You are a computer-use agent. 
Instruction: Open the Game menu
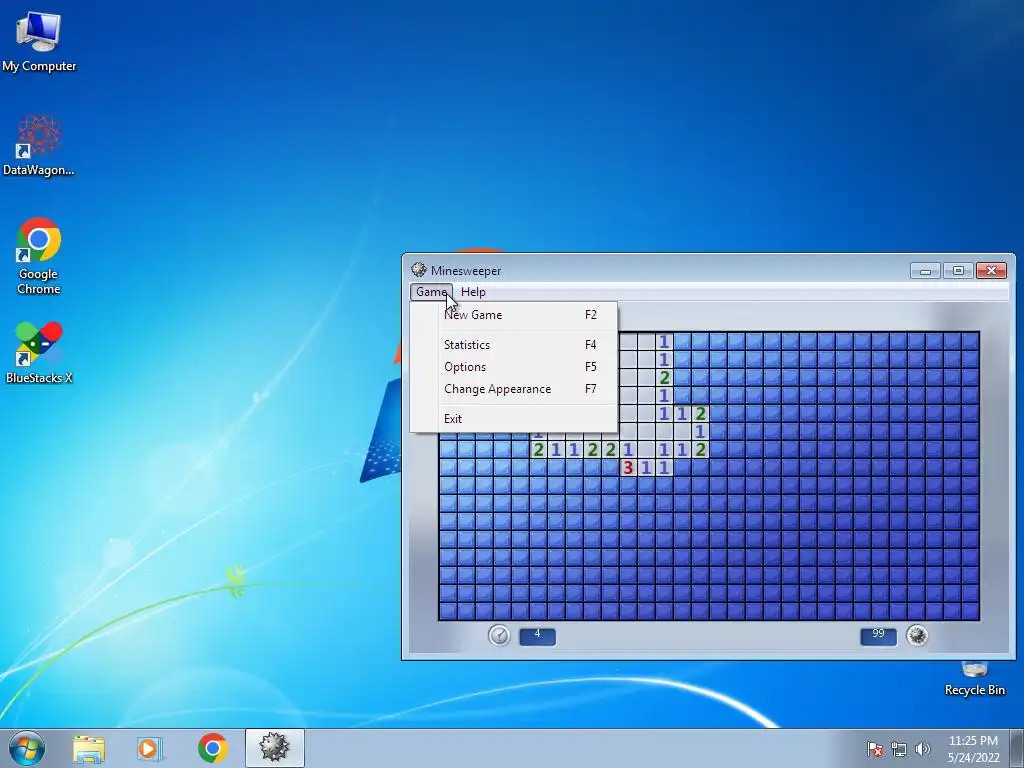click(x=431, y=292)
